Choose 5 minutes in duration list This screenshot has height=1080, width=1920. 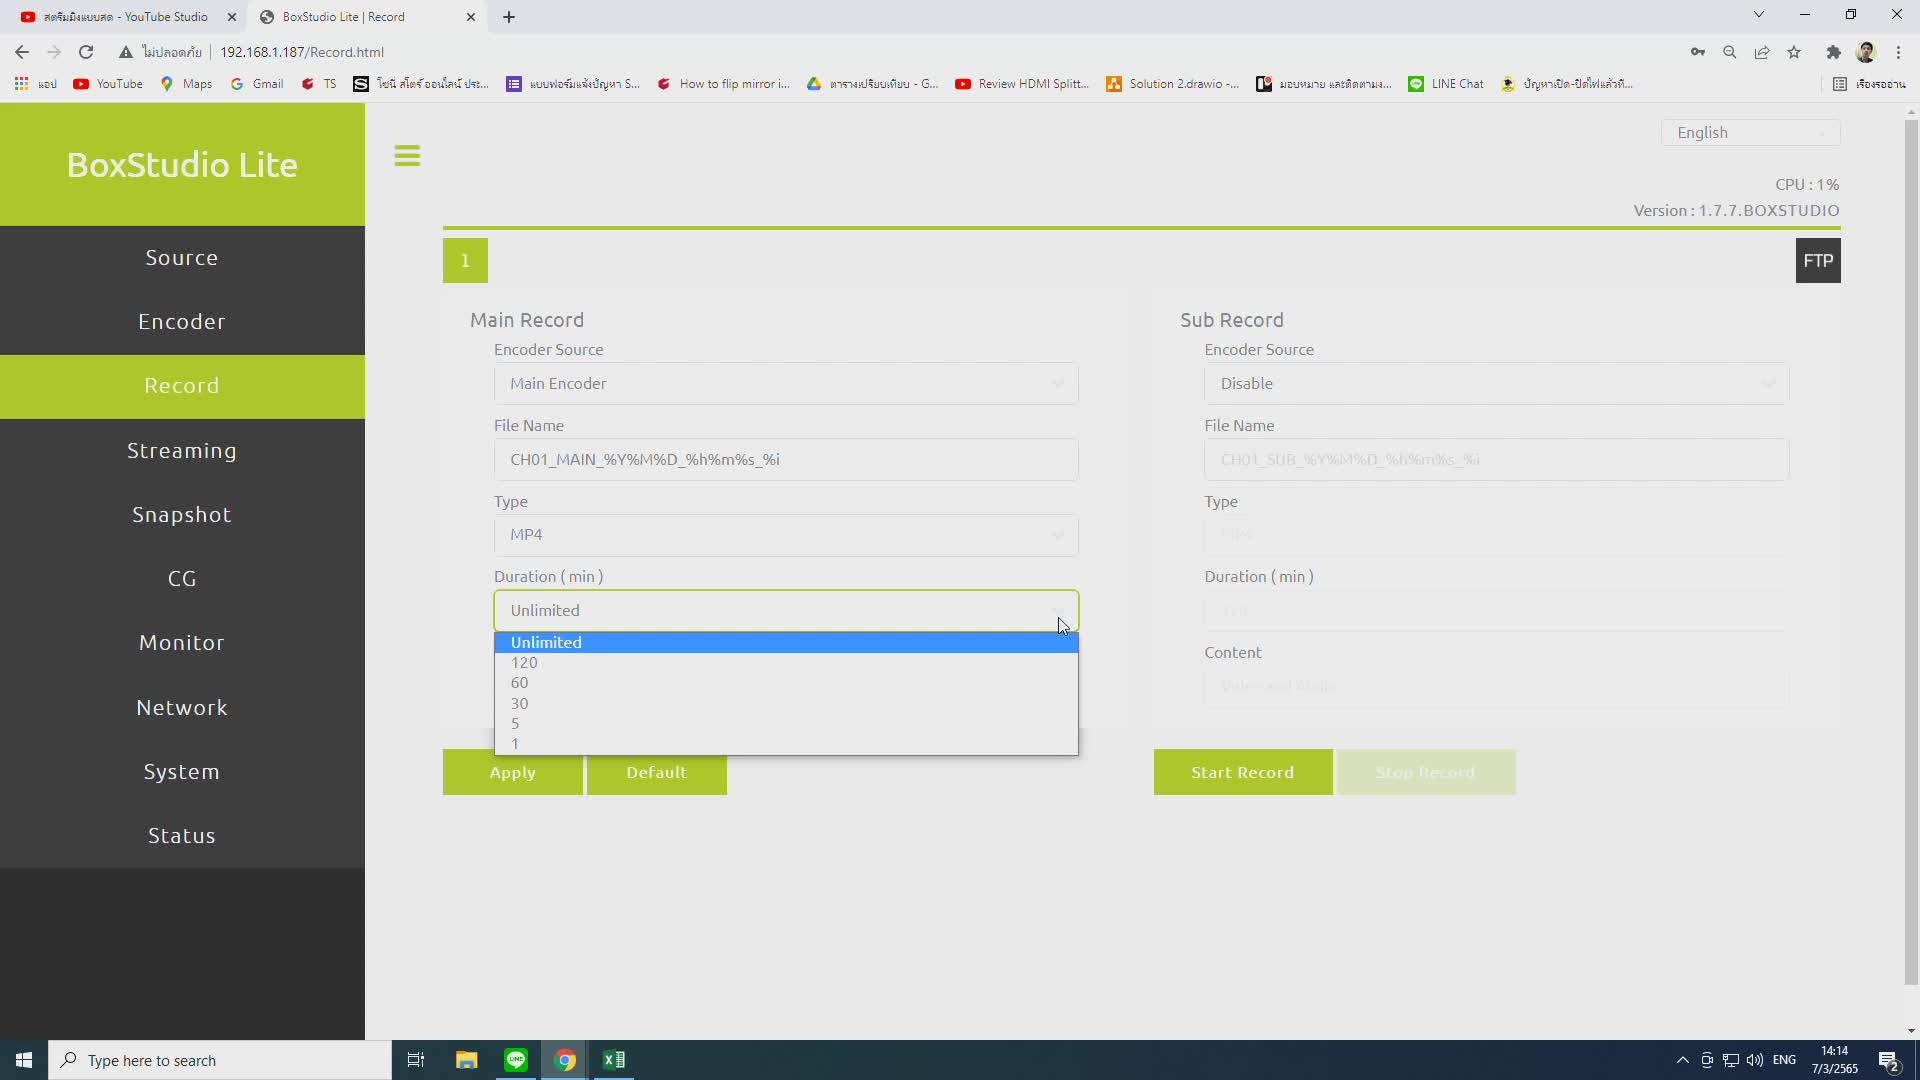(786, 723)
